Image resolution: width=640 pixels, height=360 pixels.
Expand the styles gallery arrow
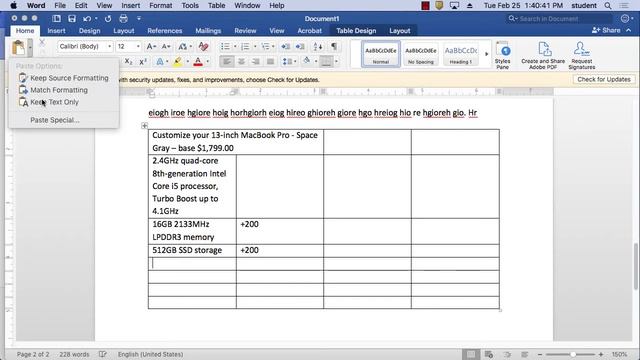click(487, 54)
